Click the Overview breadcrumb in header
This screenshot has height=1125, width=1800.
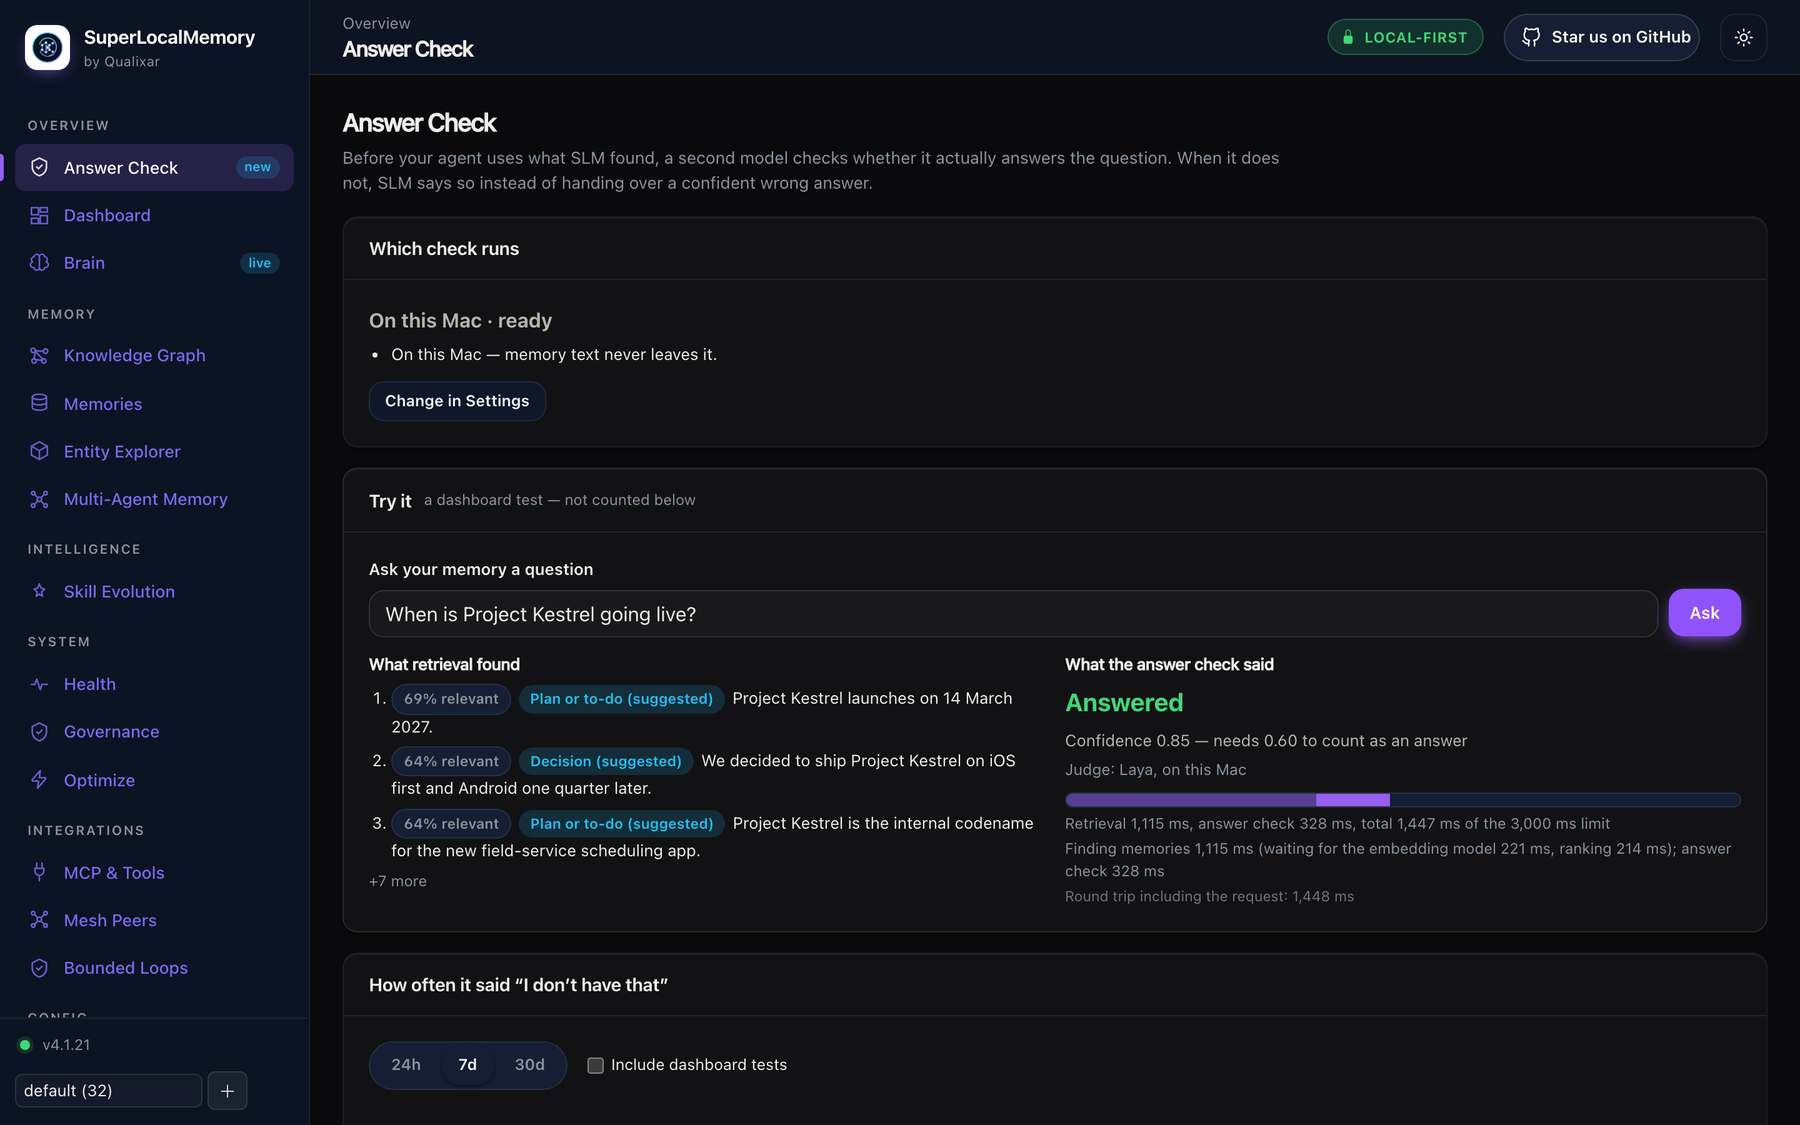pos(376,23)
